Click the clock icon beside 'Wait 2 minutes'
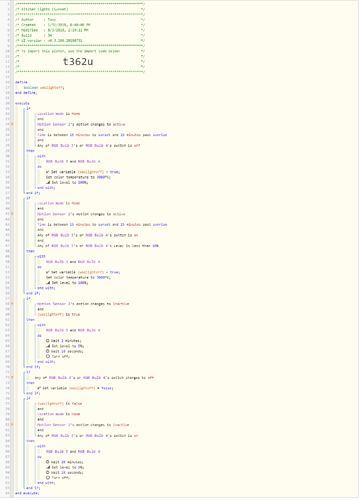The width and height of the screenshot is (361, 500). pos(48,341)
